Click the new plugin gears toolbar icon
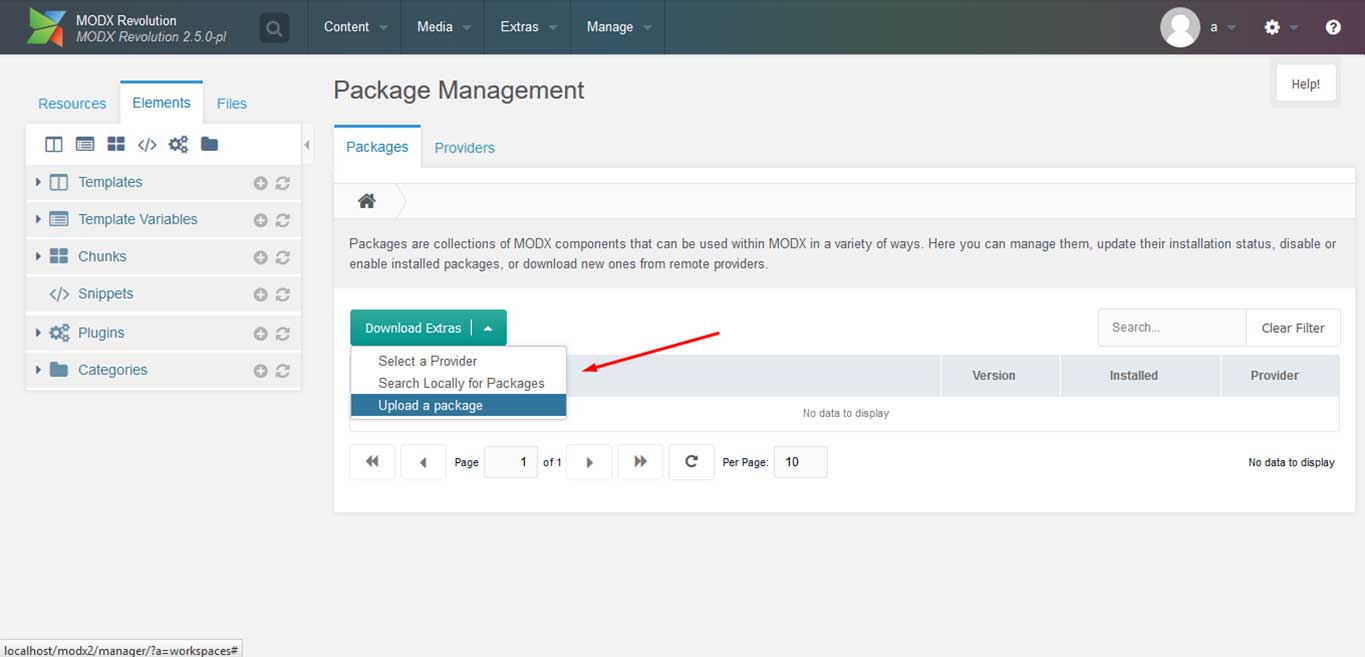This screenshot has width=1365, height=657. point(178,145)
